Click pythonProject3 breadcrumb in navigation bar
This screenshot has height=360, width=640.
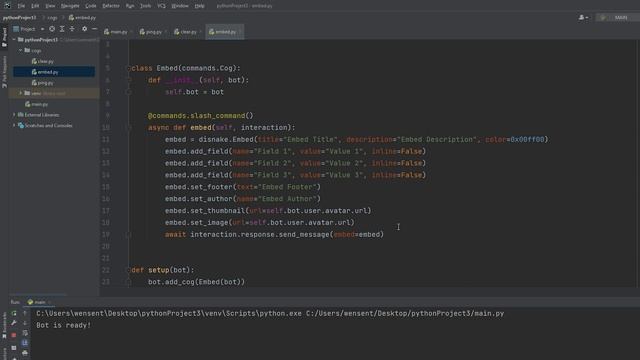coord(19,18)
